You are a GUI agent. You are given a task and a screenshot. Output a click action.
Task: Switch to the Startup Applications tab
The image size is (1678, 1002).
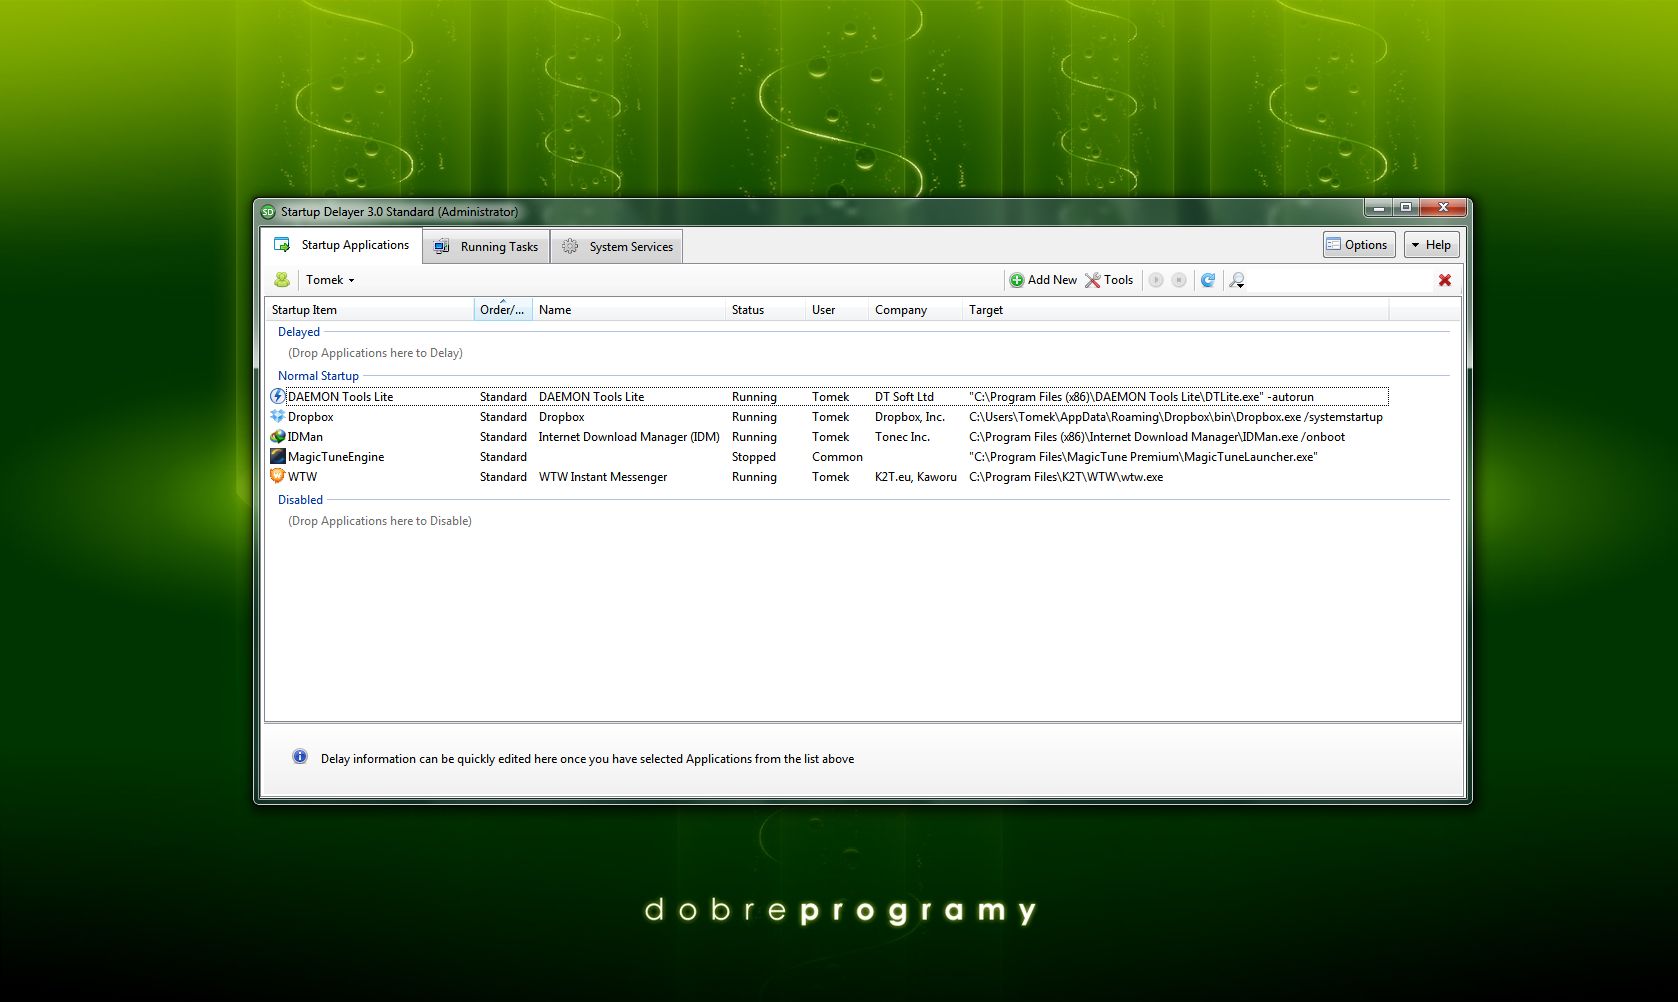pos(342,245)
